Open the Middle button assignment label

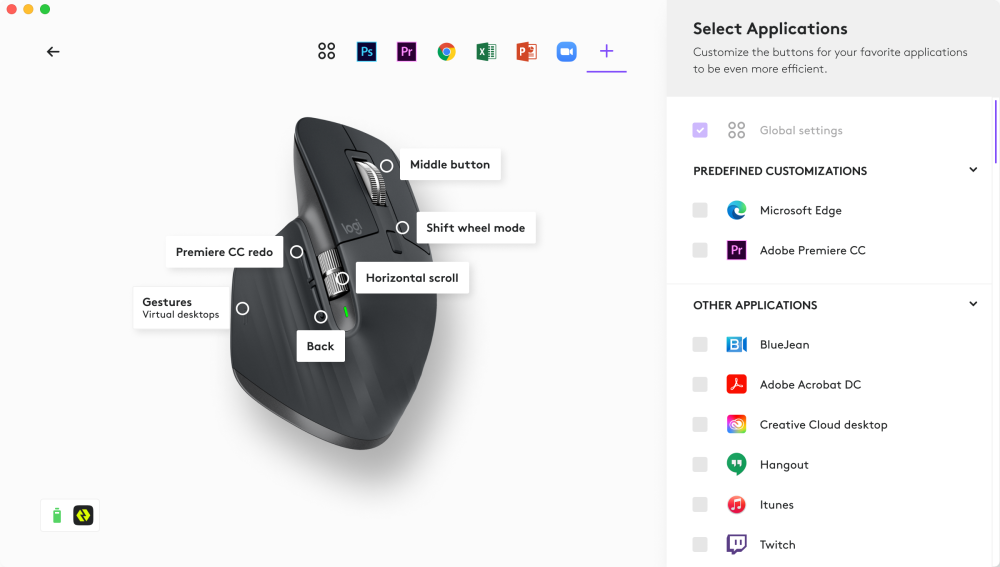[x=450, y=165]
